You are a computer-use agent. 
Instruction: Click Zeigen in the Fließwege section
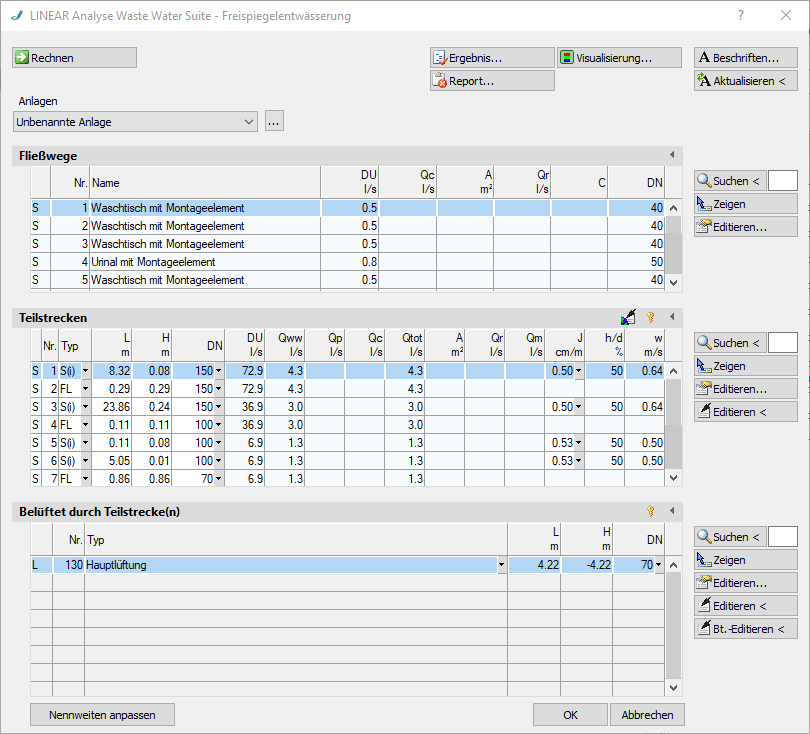[745, 204]
